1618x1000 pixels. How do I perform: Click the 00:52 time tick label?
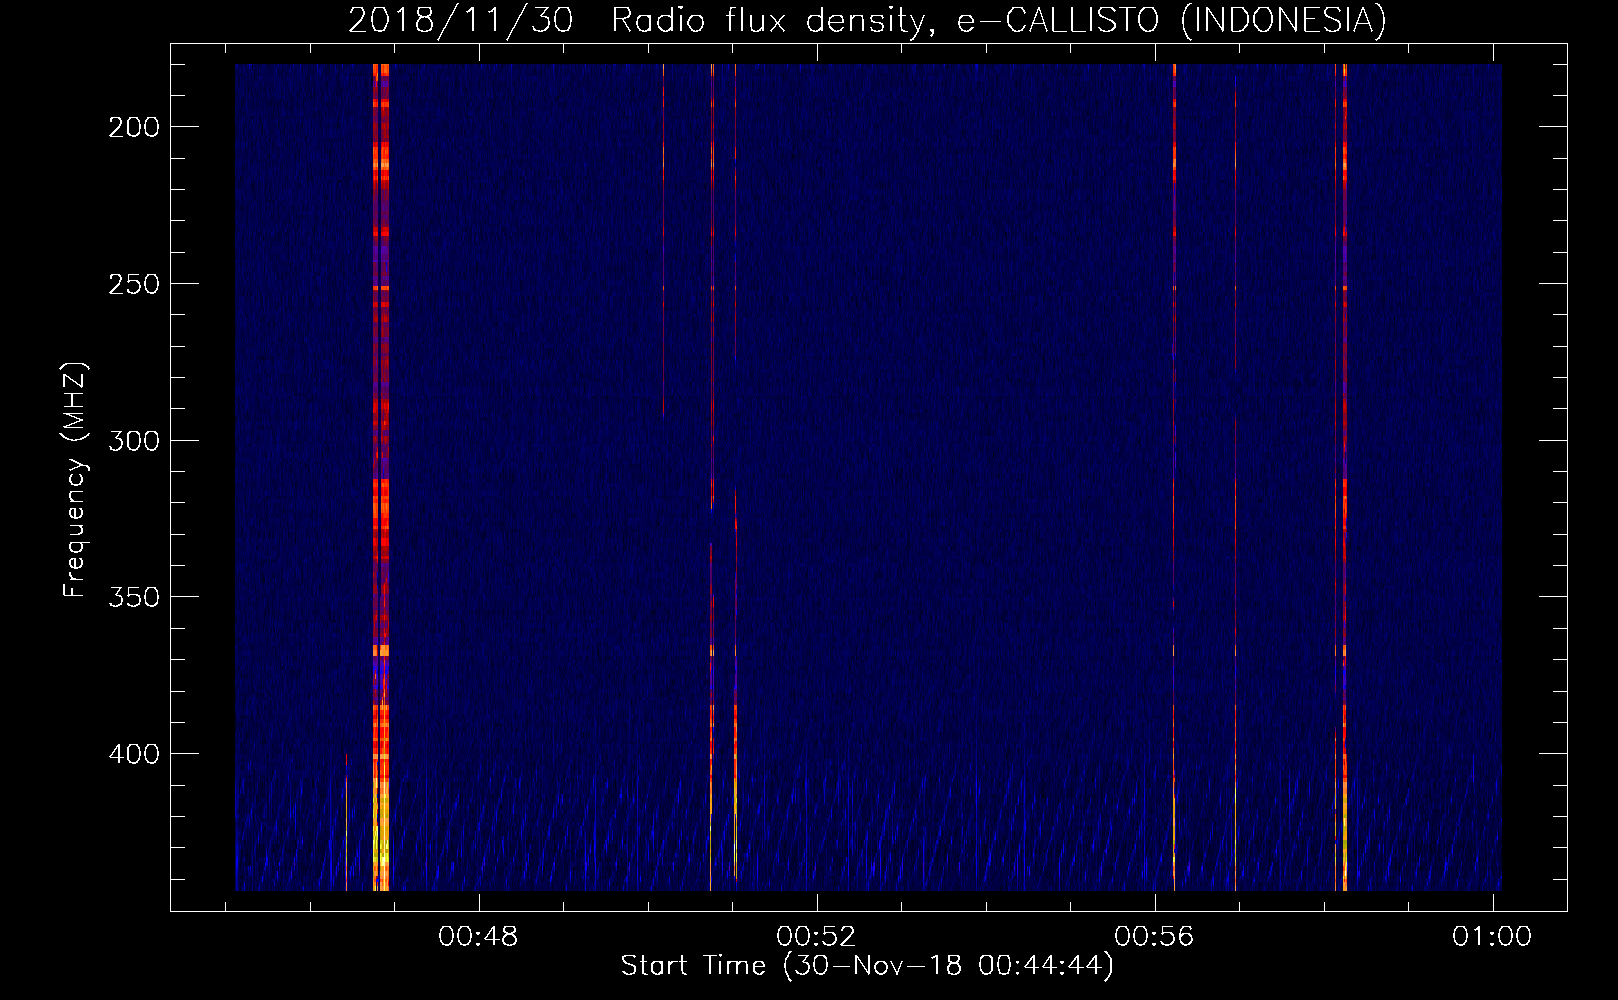816,936
